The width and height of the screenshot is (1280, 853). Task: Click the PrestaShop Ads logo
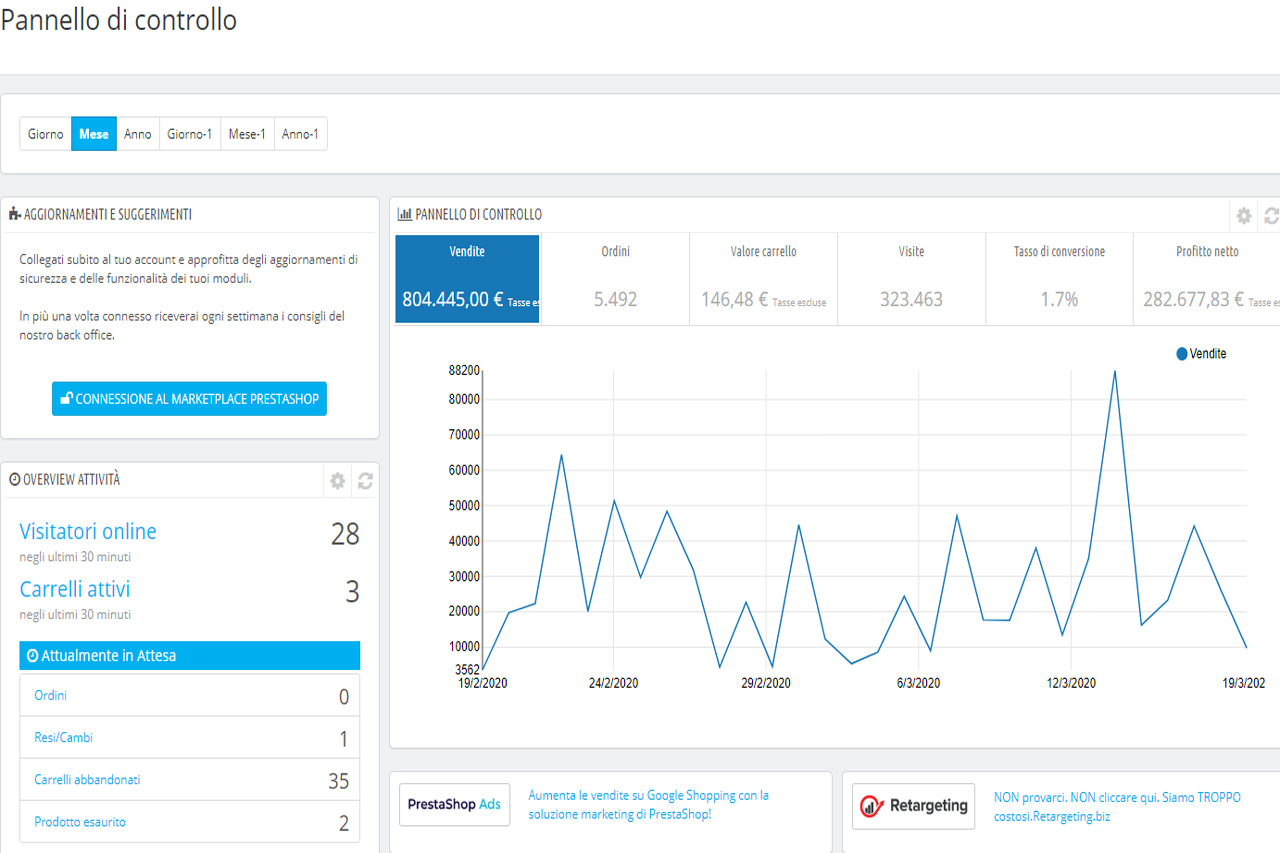click(x=454, y=805)
